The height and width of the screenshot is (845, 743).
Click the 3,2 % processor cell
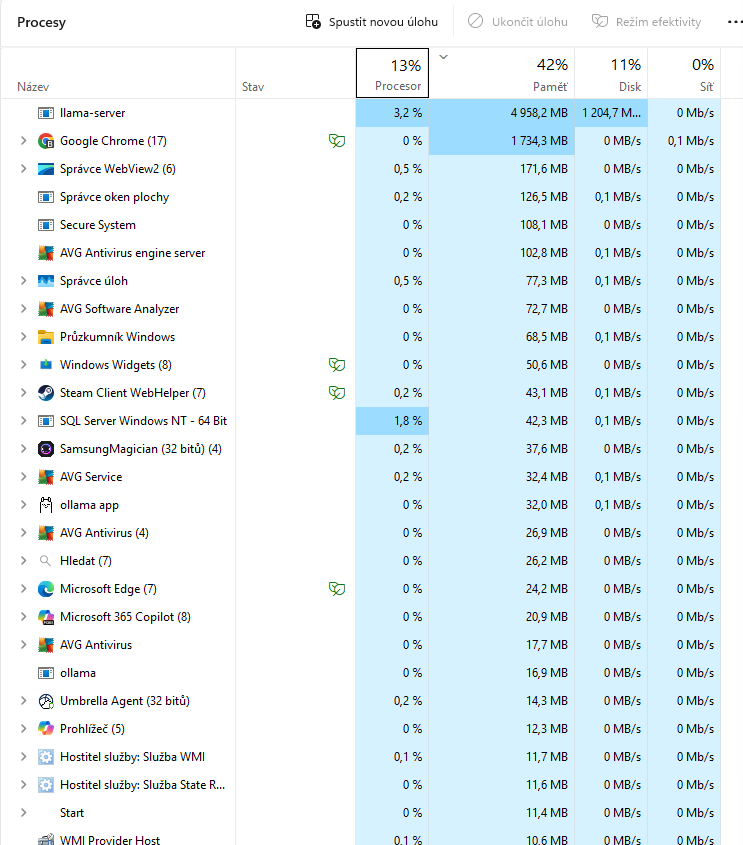392,113
